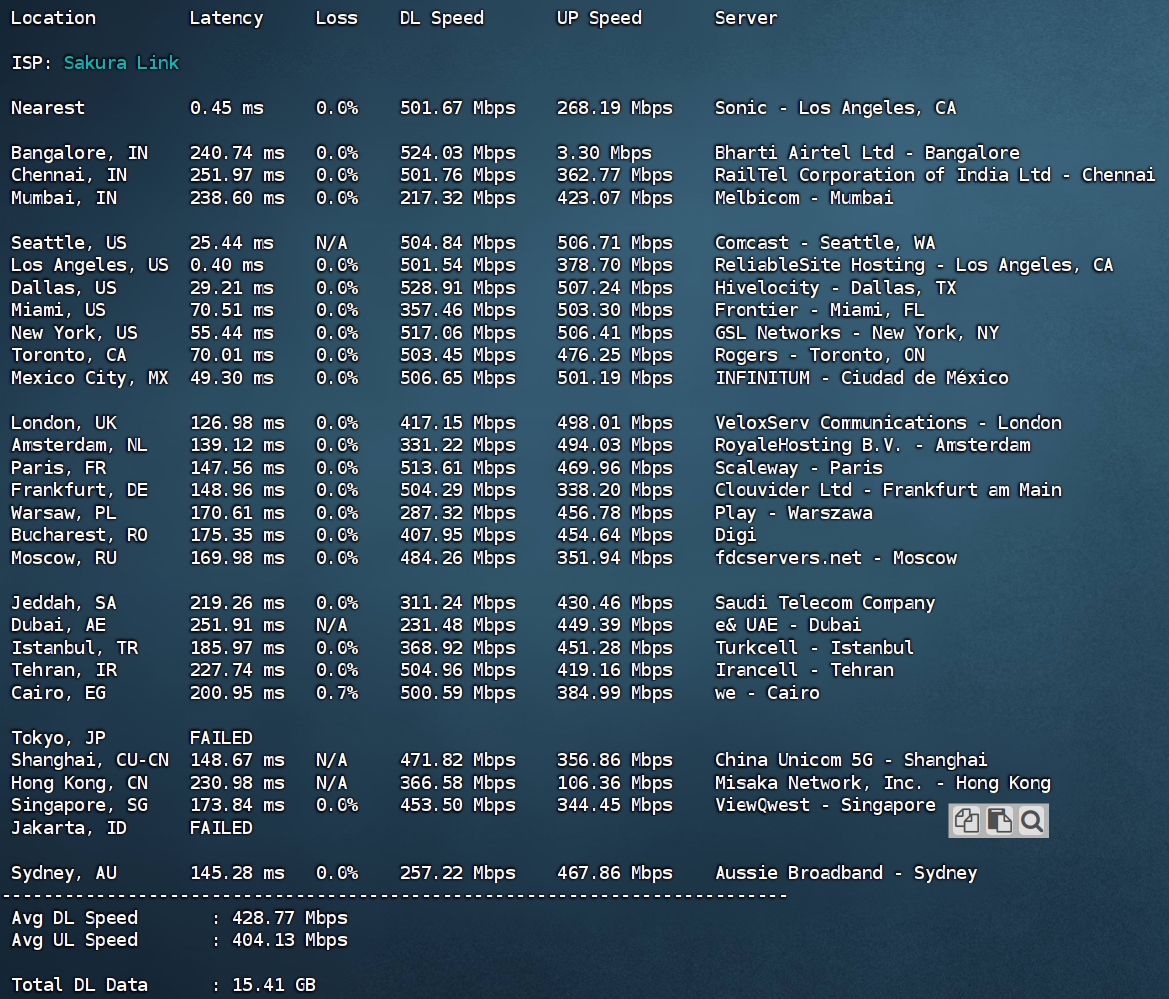Click Mumbai download '217.32 Mbps'
This screenshot has width=1169, height=999.
point(457,198)
